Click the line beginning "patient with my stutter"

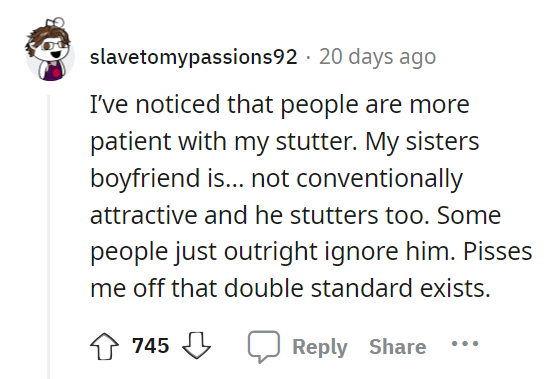[x=284, y=142]
